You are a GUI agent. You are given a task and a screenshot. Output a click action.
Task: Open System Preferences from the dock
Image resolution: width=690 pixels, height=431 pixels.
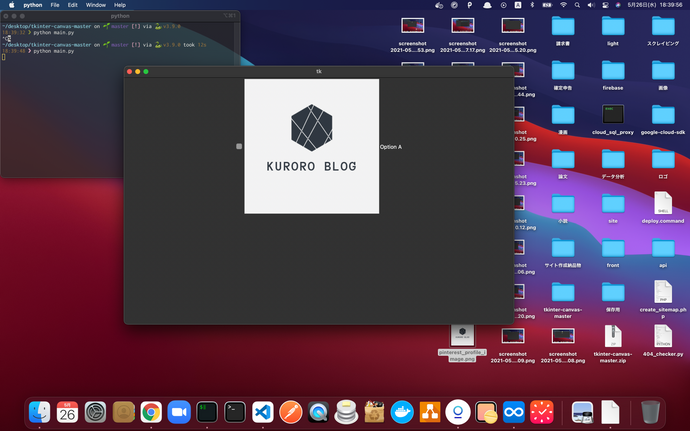[95, 413]
